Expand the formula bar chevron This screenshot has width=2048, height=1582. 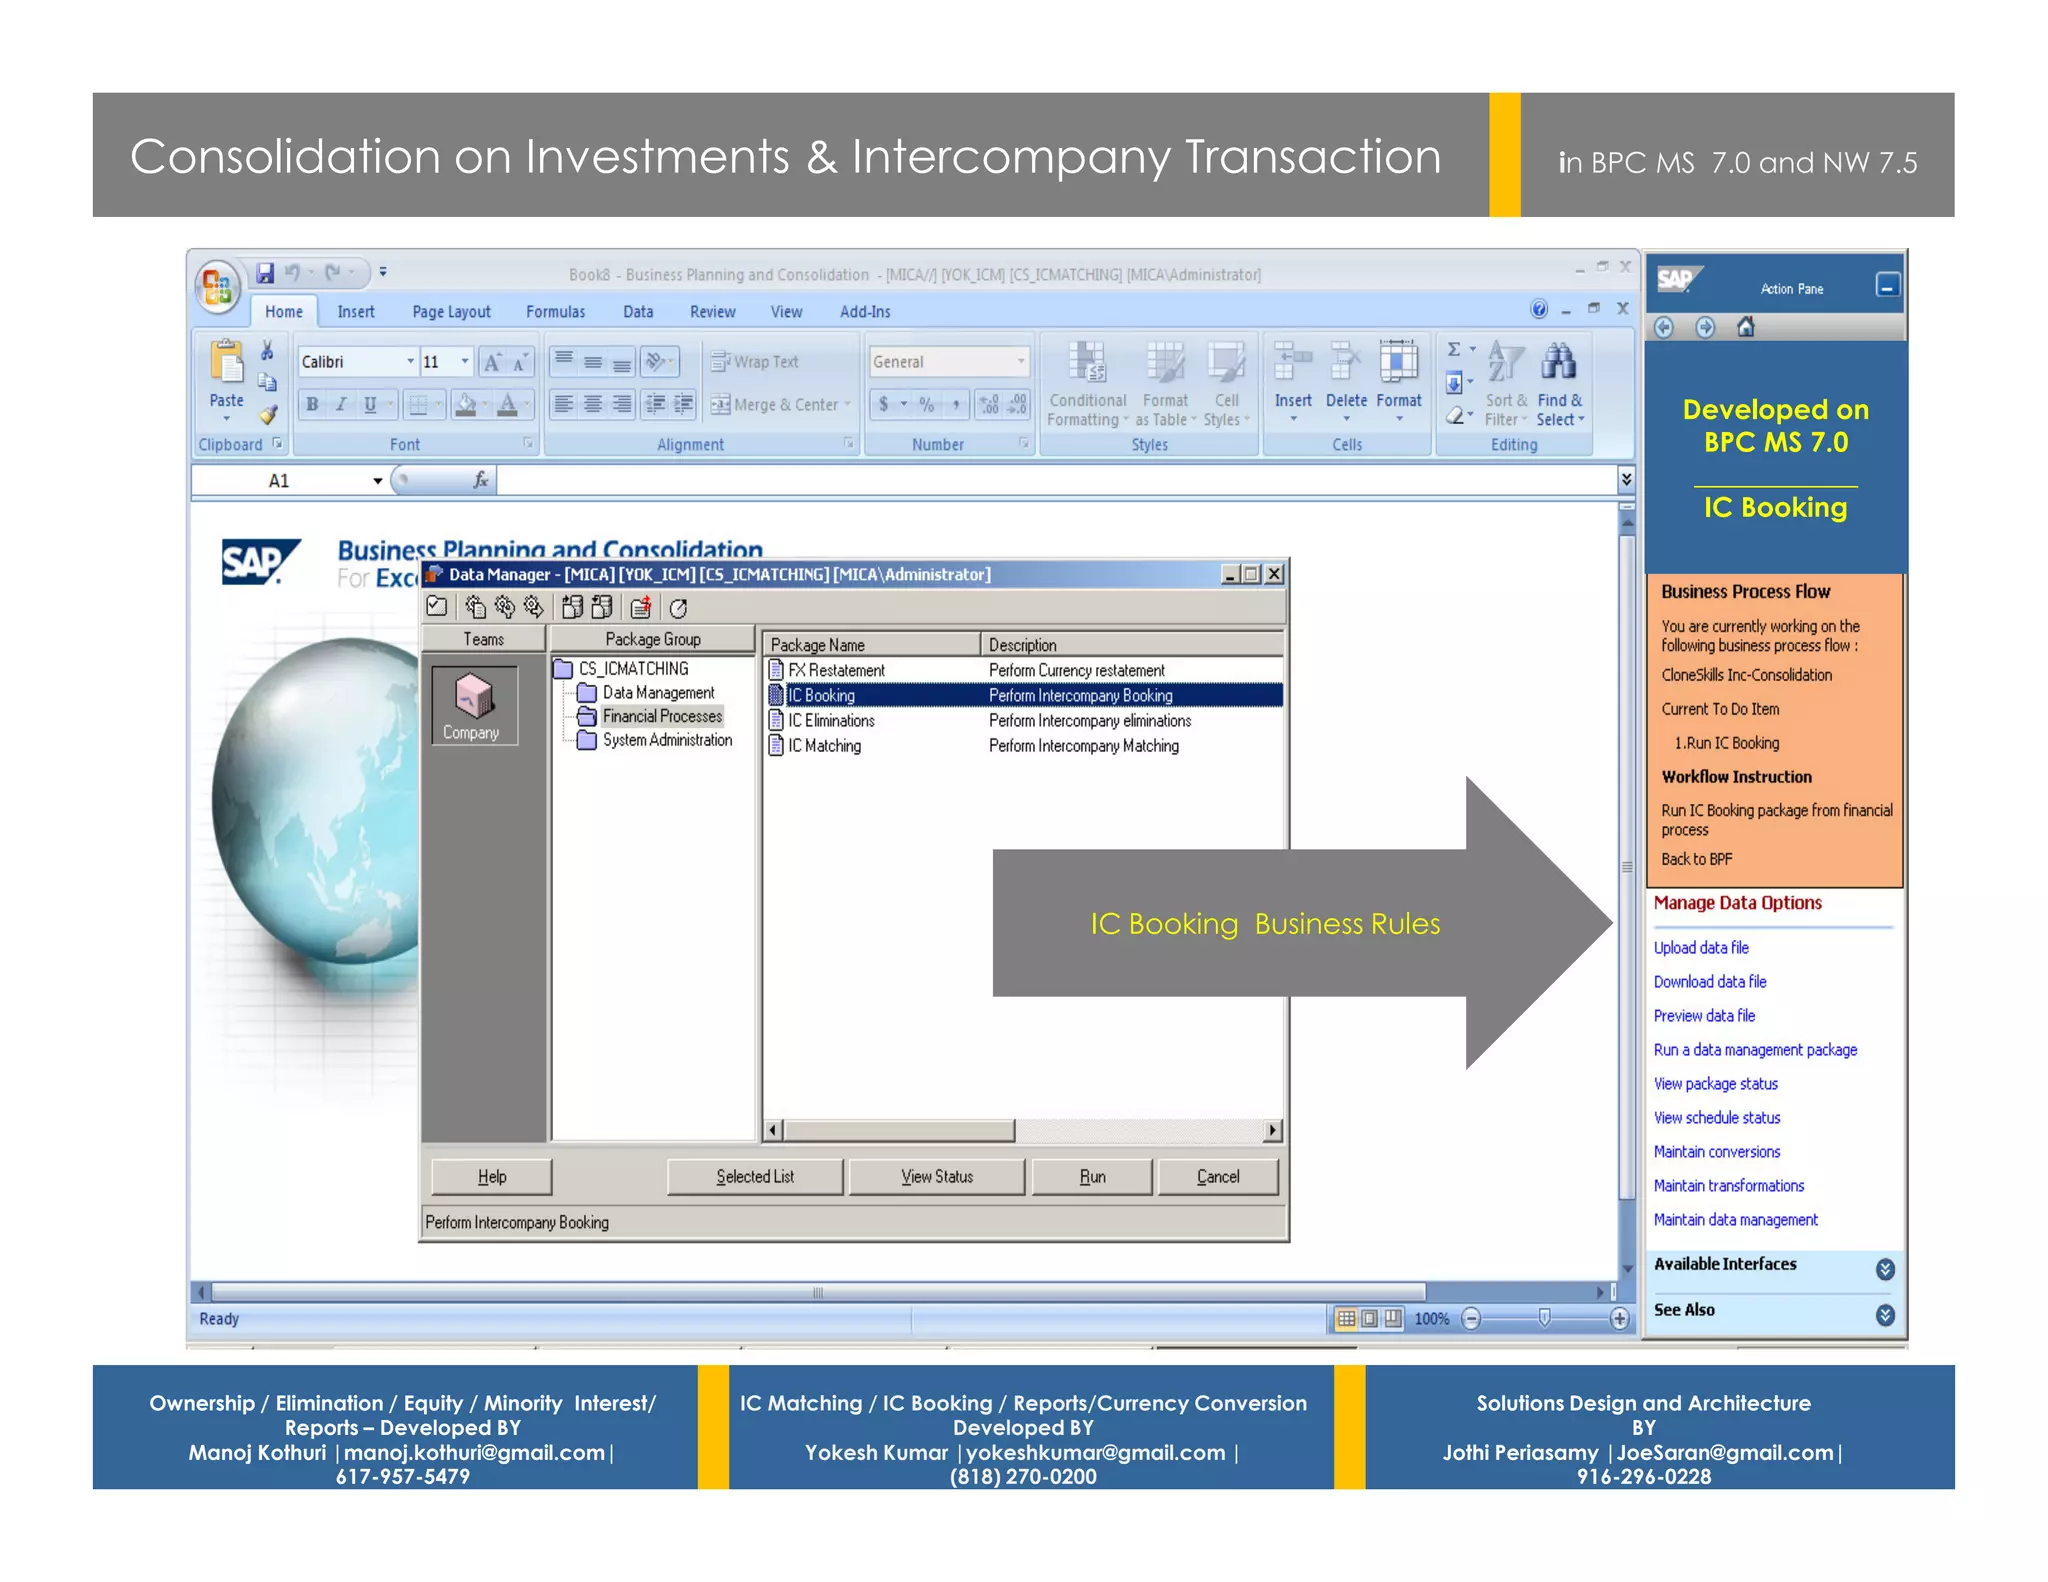pos(1626,480)
